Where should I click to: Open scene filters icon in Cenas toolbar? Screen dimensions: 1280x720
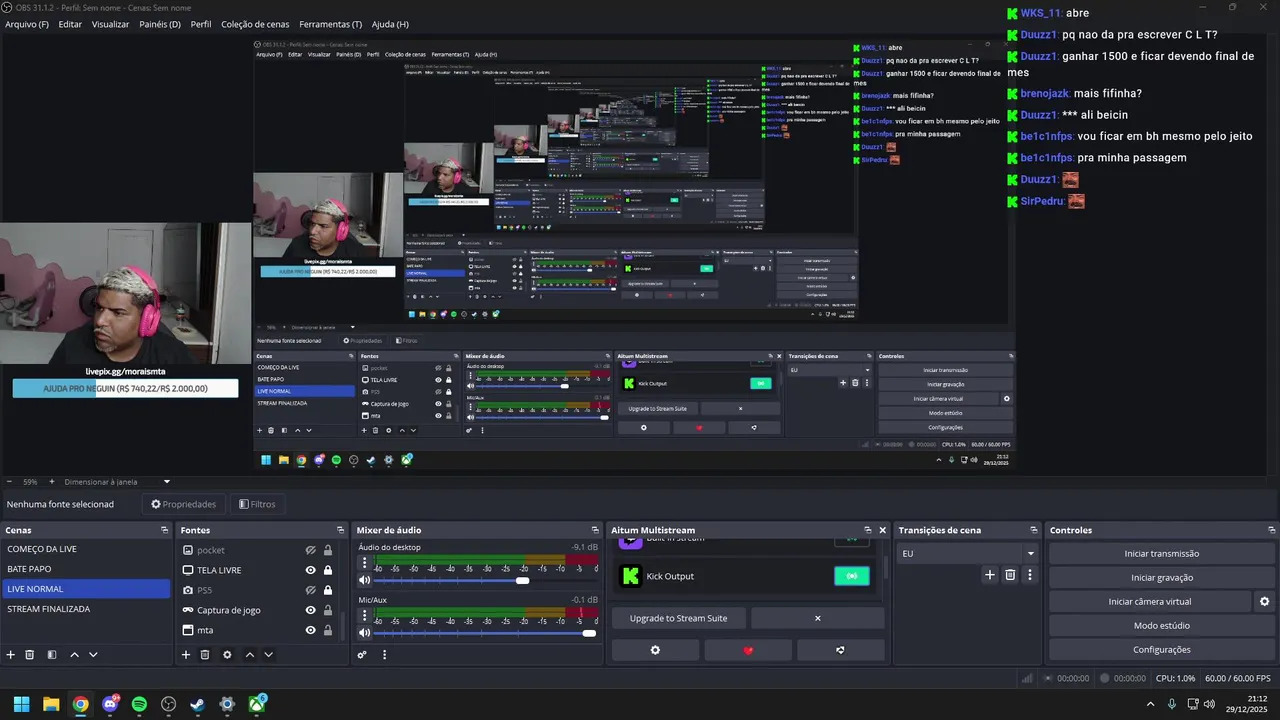52,655
